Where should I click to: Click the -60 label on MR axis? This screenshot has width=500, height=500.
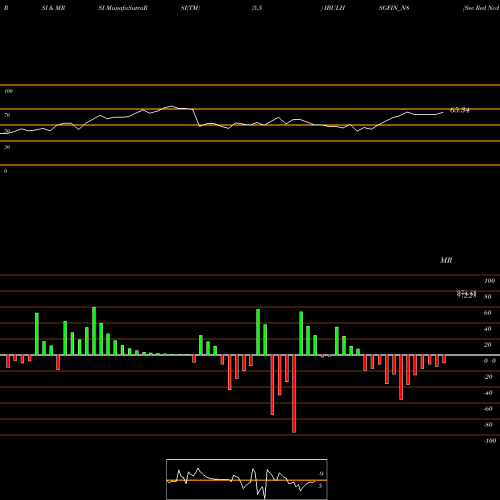(x=488, y=409)
